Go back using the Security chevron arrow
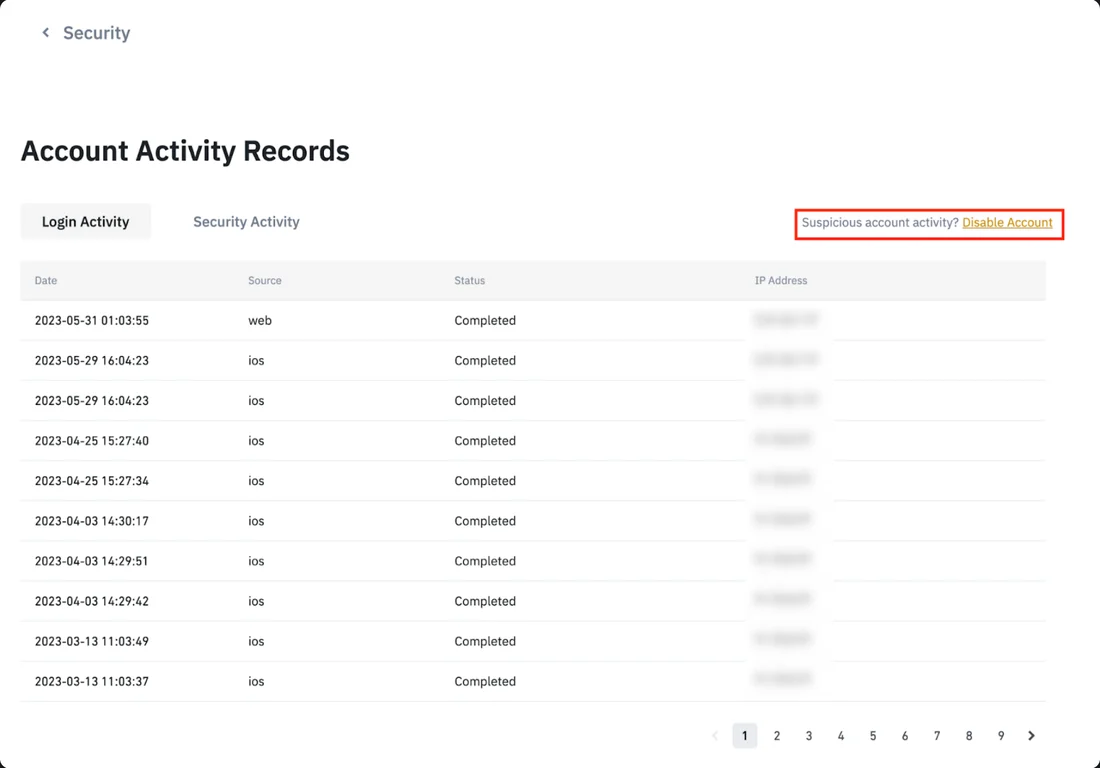The height and width of the screenshot is (768, 1100). pyautogui.click(x=46, y=32)
